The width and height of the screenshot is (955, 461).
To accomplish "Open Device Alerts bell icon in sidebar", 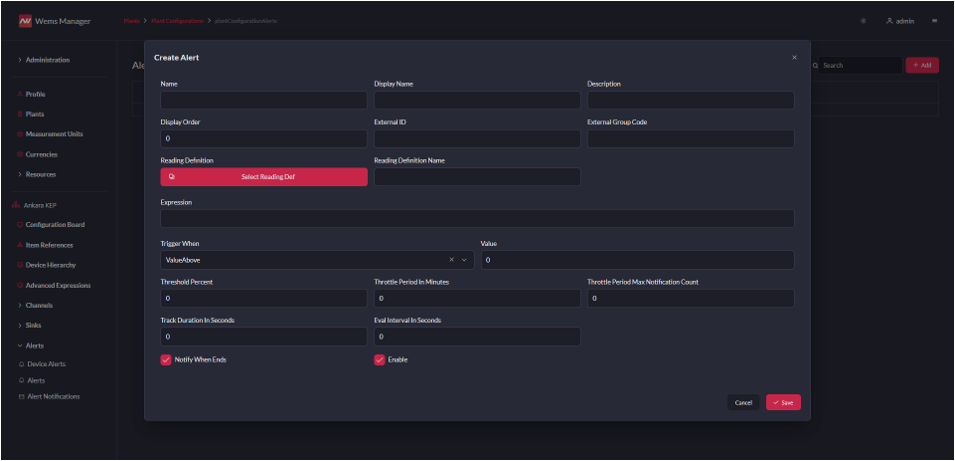I will pos(21,364).
